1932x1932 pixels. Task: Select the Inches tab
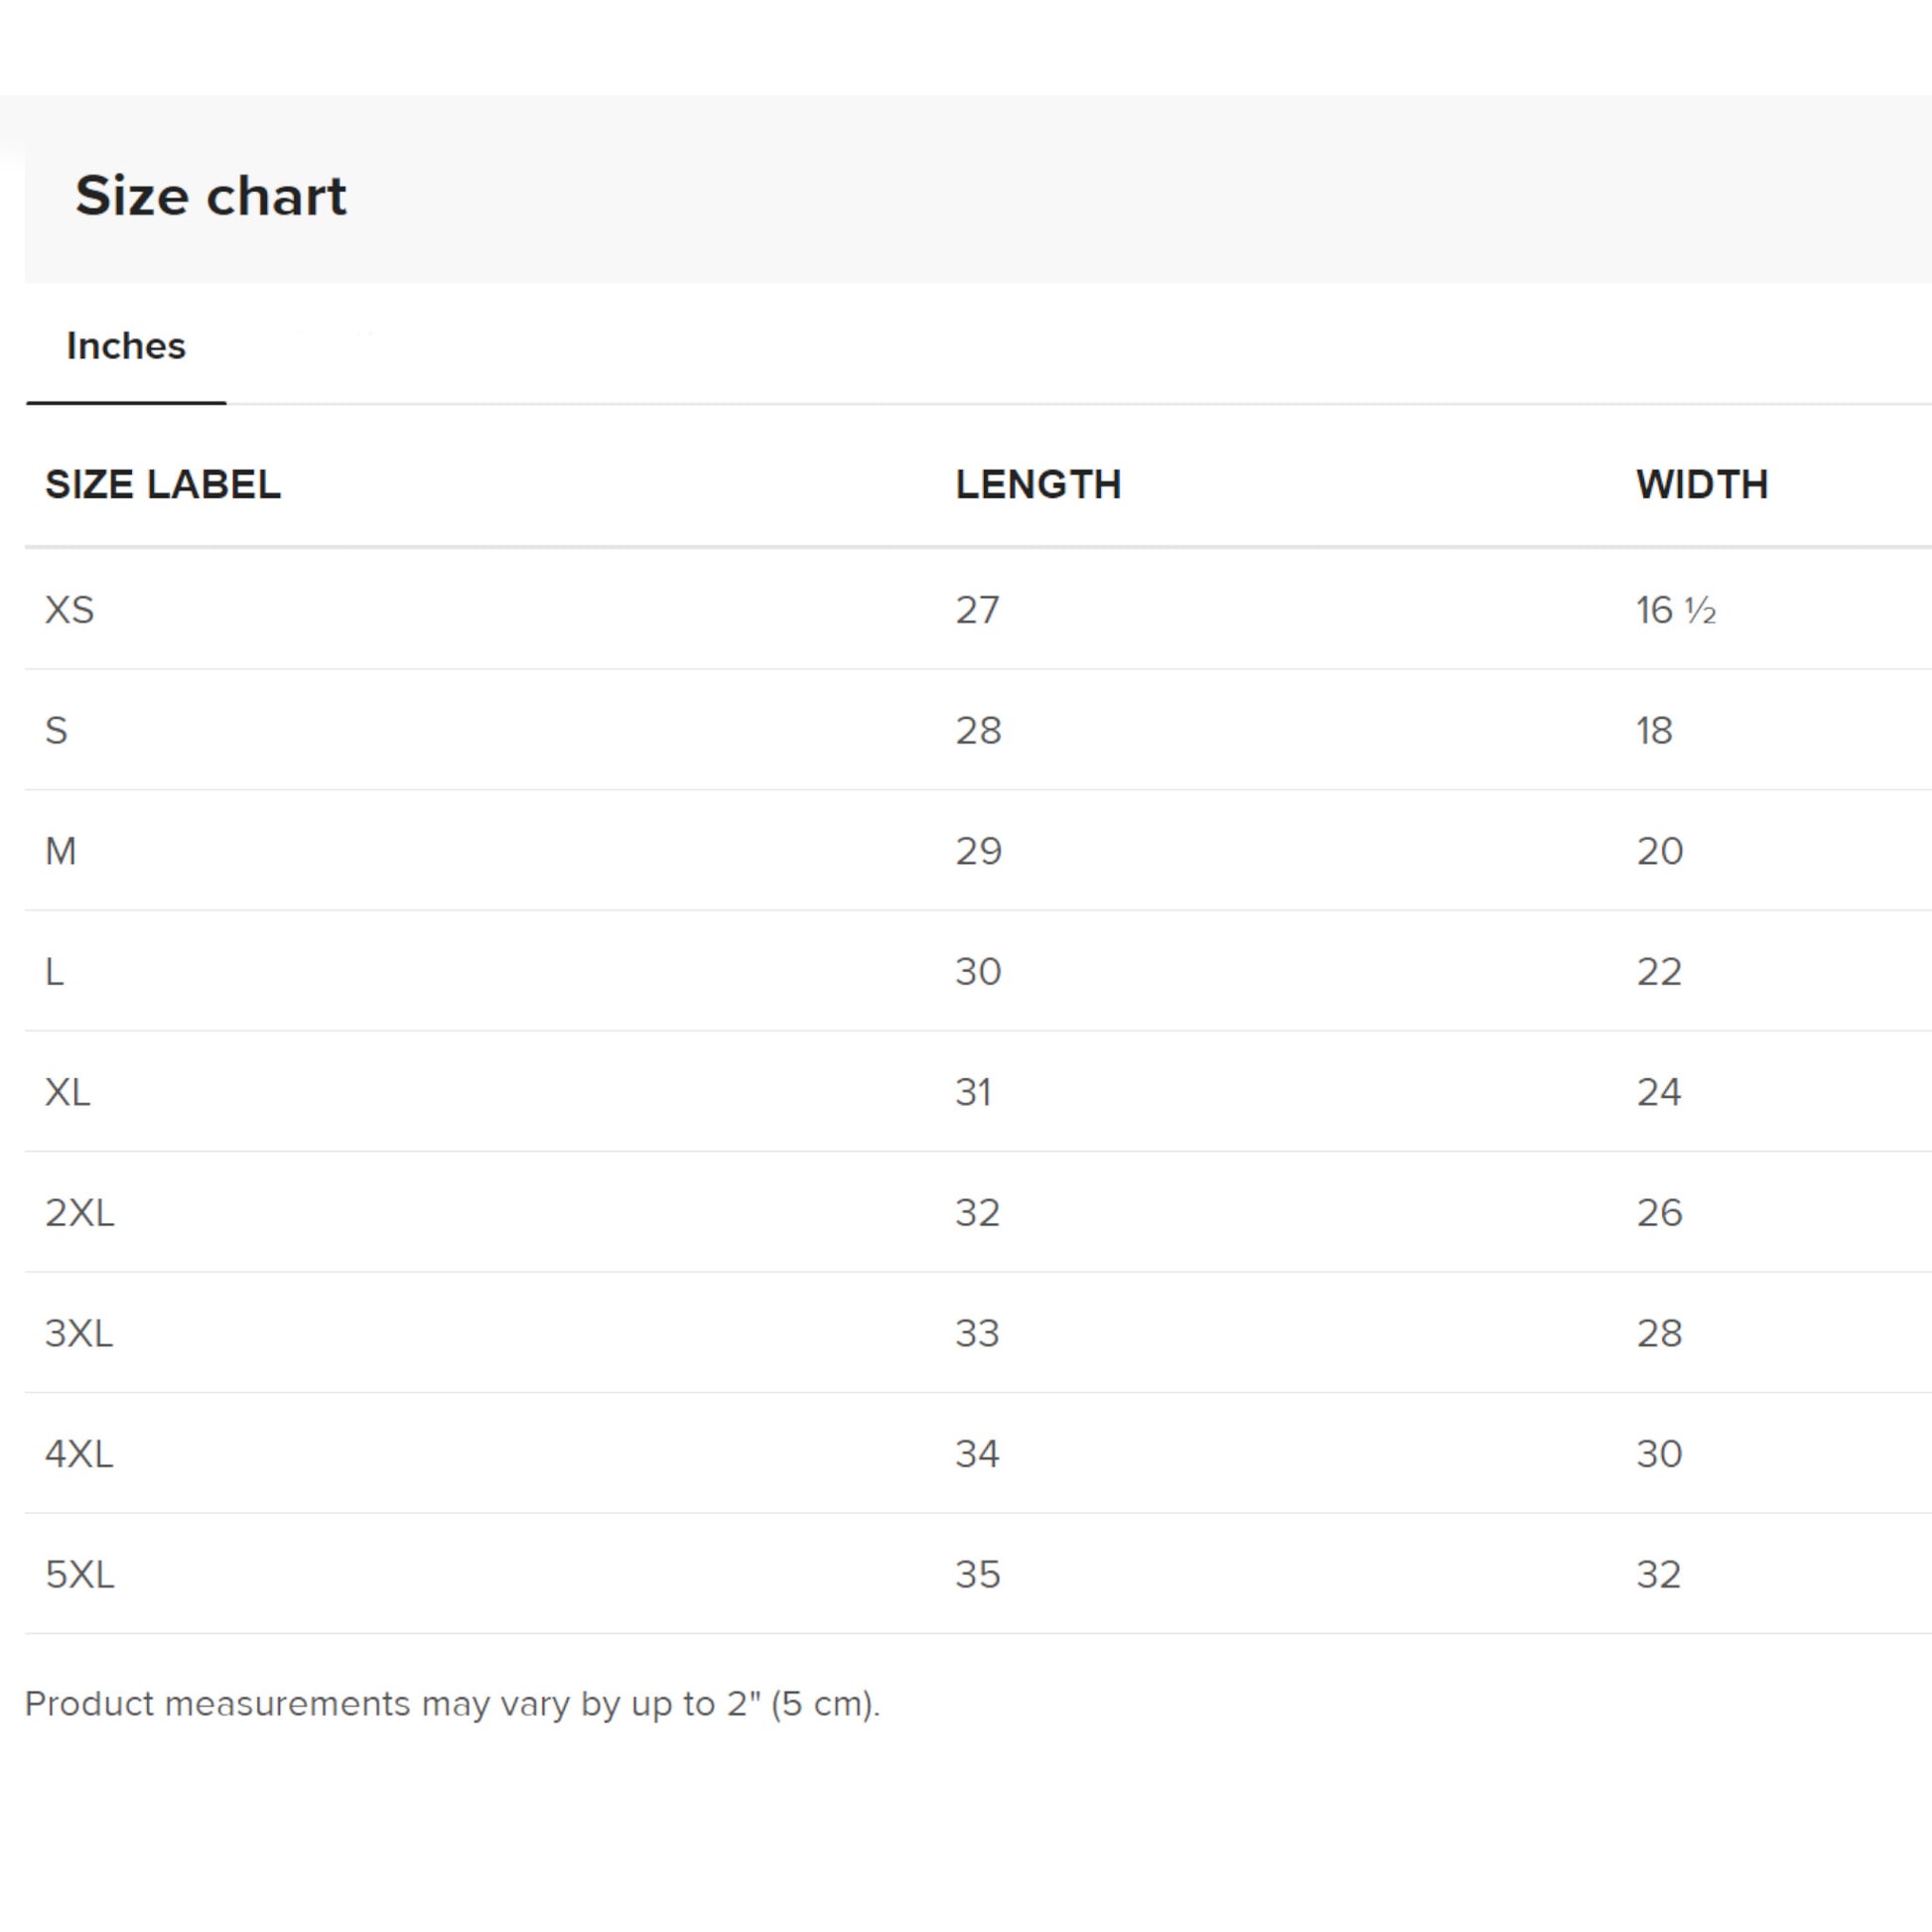126,346
